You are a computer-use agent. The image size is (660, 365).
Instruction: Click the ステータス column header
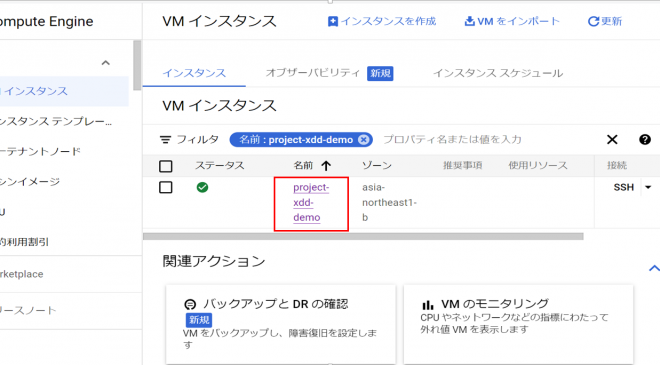click(219, 165)
